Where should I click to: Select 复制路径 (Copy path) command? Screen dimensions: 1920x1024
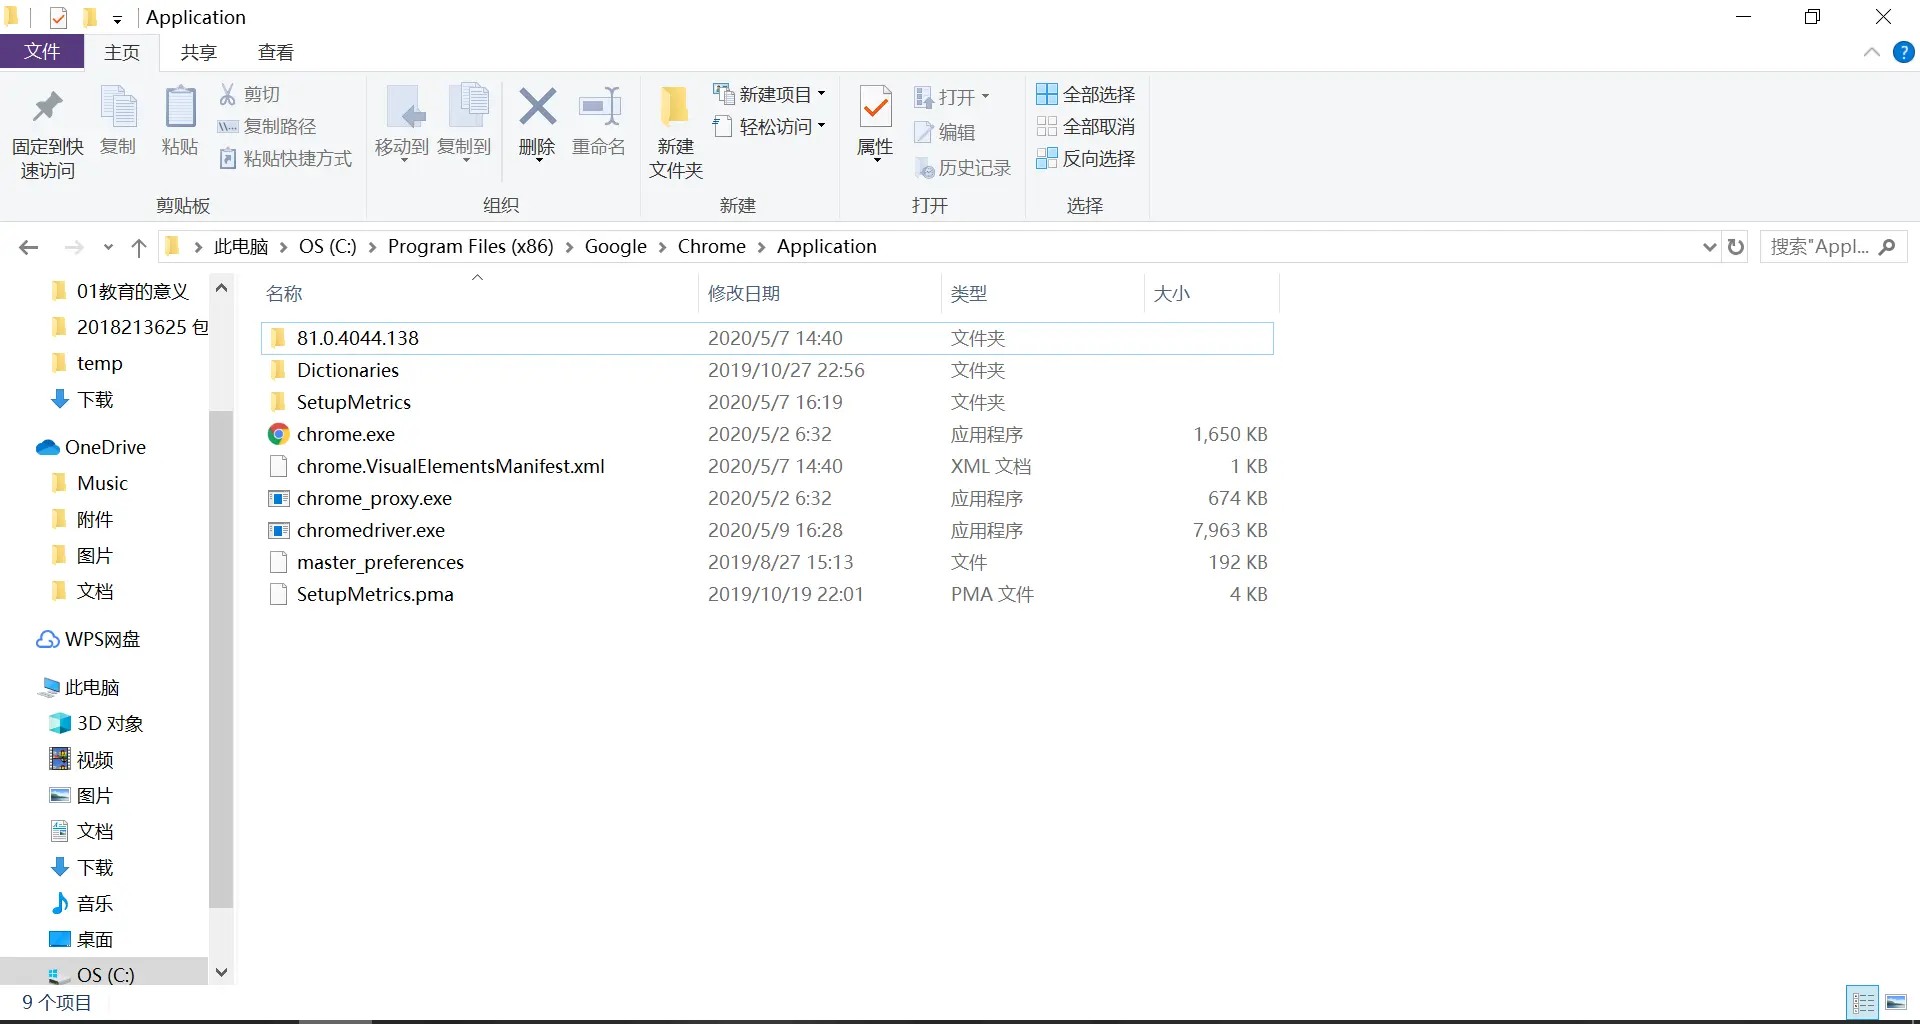(x=268, y=127)
